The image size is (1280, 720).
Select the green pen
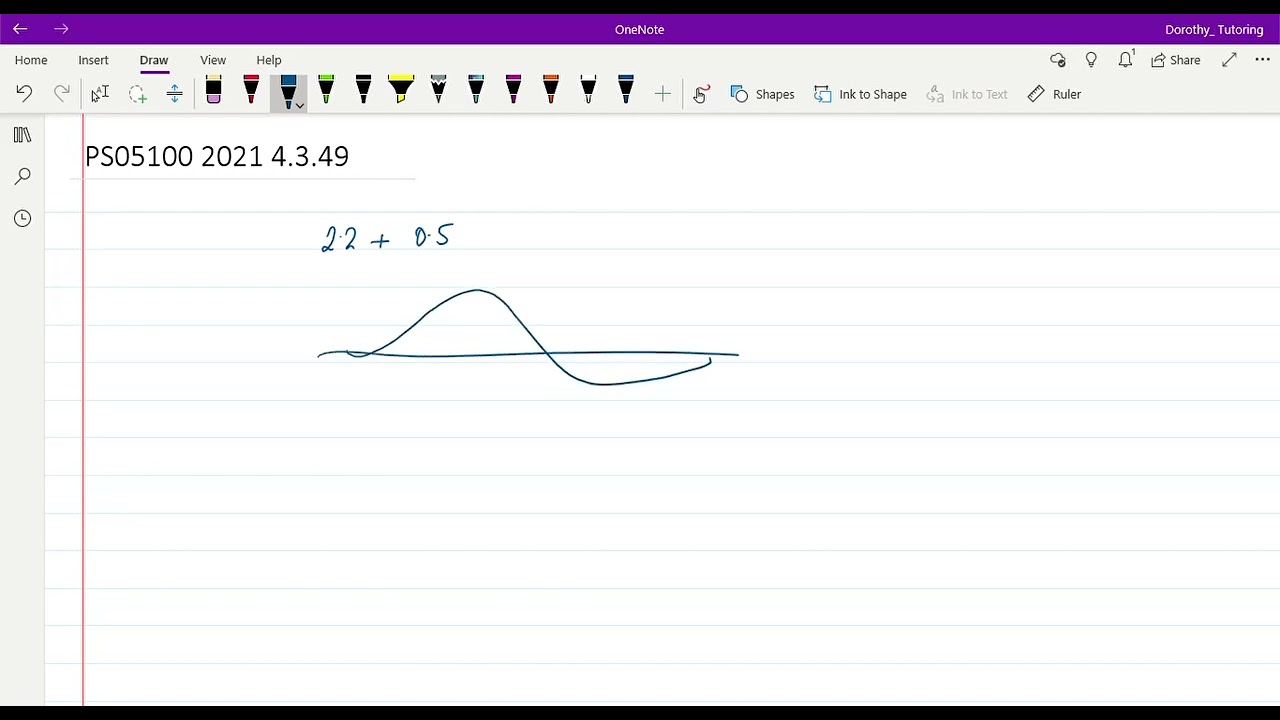coord(326,91)
